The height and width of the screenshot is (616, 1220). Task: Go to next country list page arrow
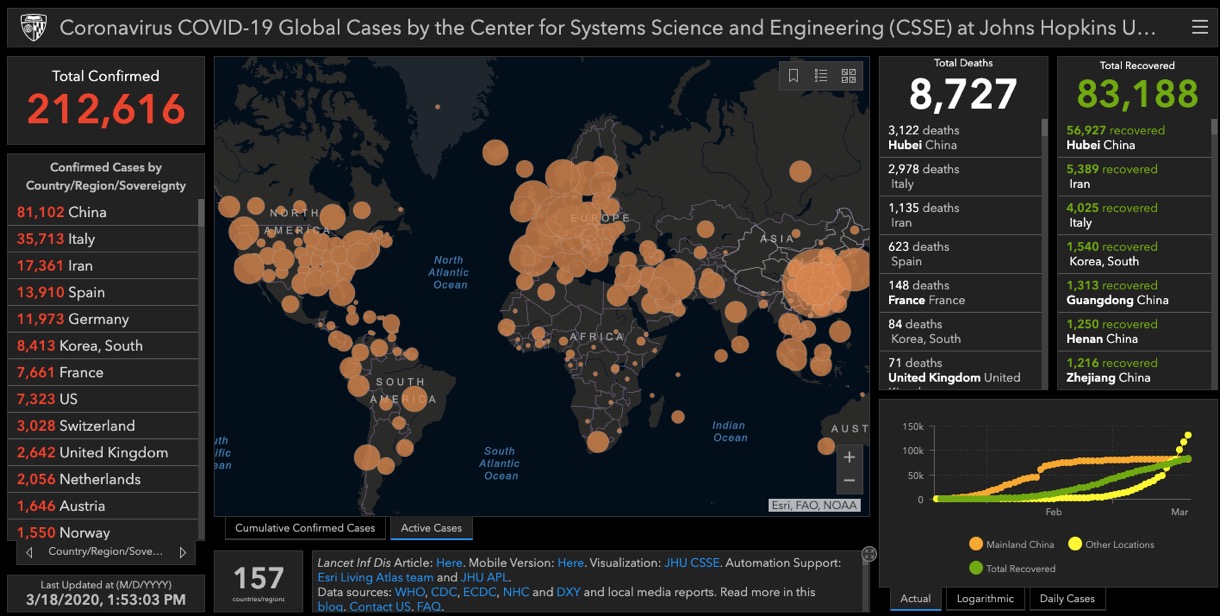point(182,552)
